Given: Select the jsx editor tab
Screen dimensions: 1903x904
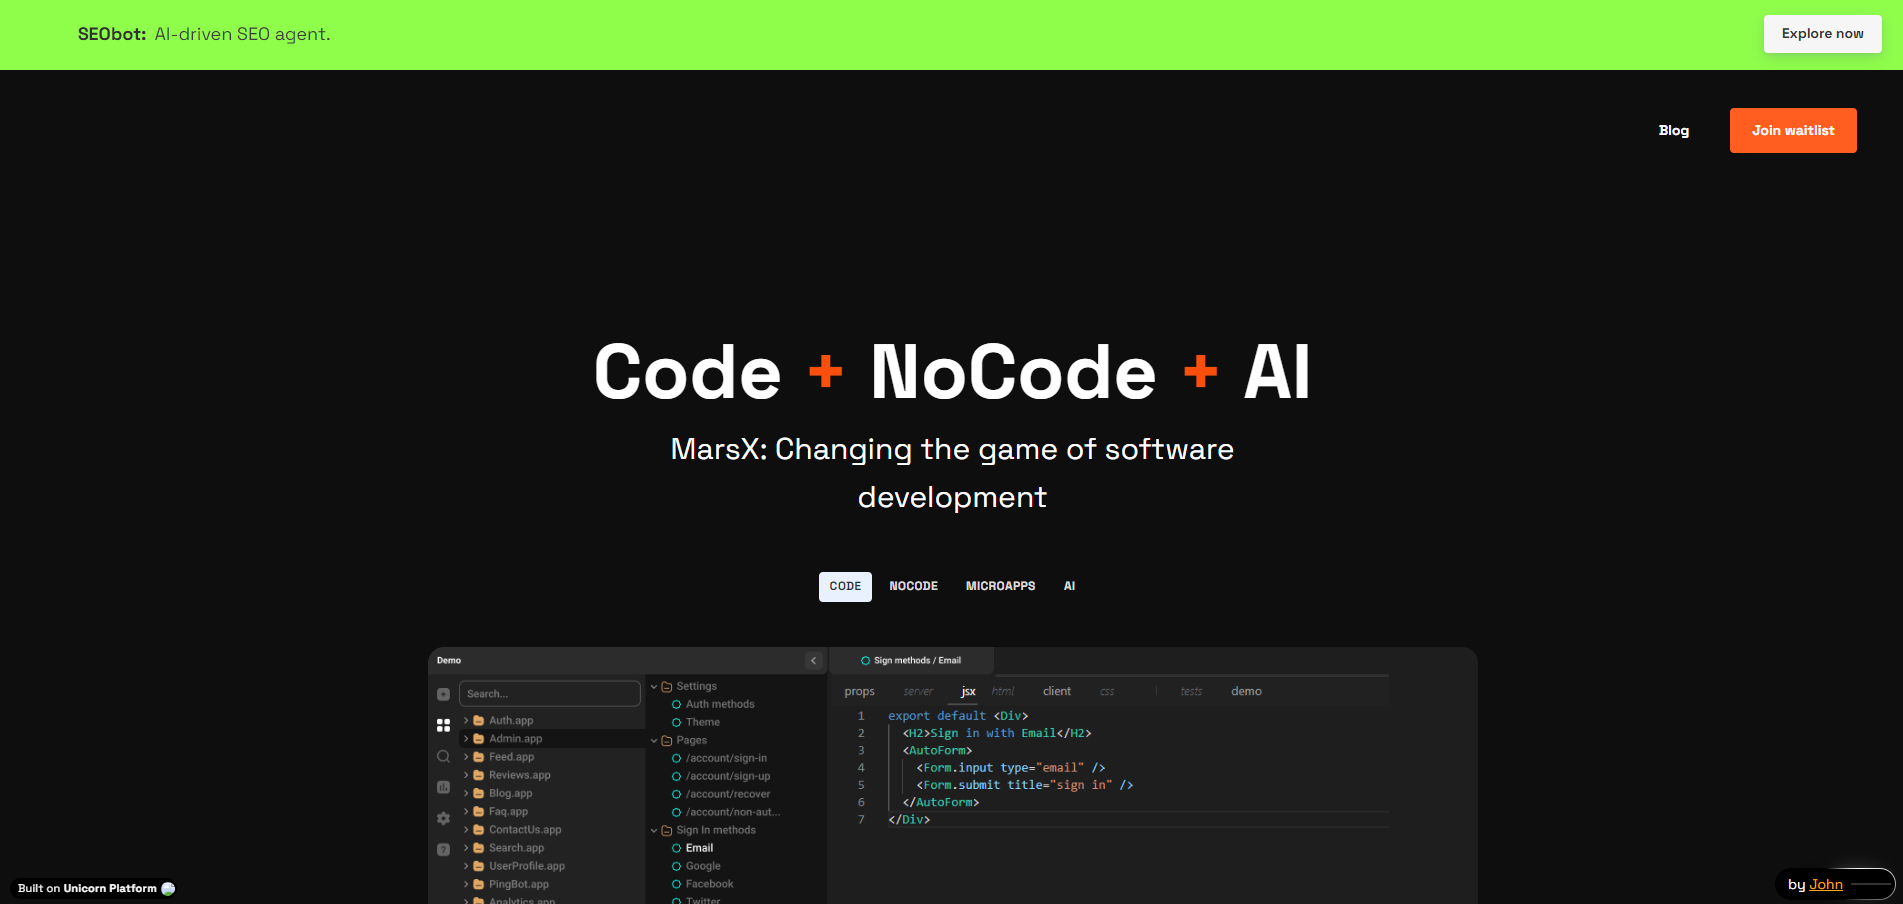Looking at the screenshot, I should pyautogui.click(x=968, y=692).
